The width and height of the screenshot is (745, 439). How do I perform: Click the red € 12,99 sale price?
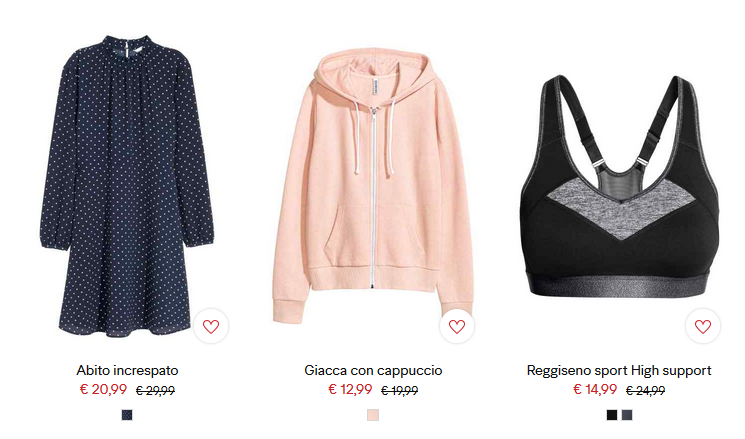coord(350,390)
